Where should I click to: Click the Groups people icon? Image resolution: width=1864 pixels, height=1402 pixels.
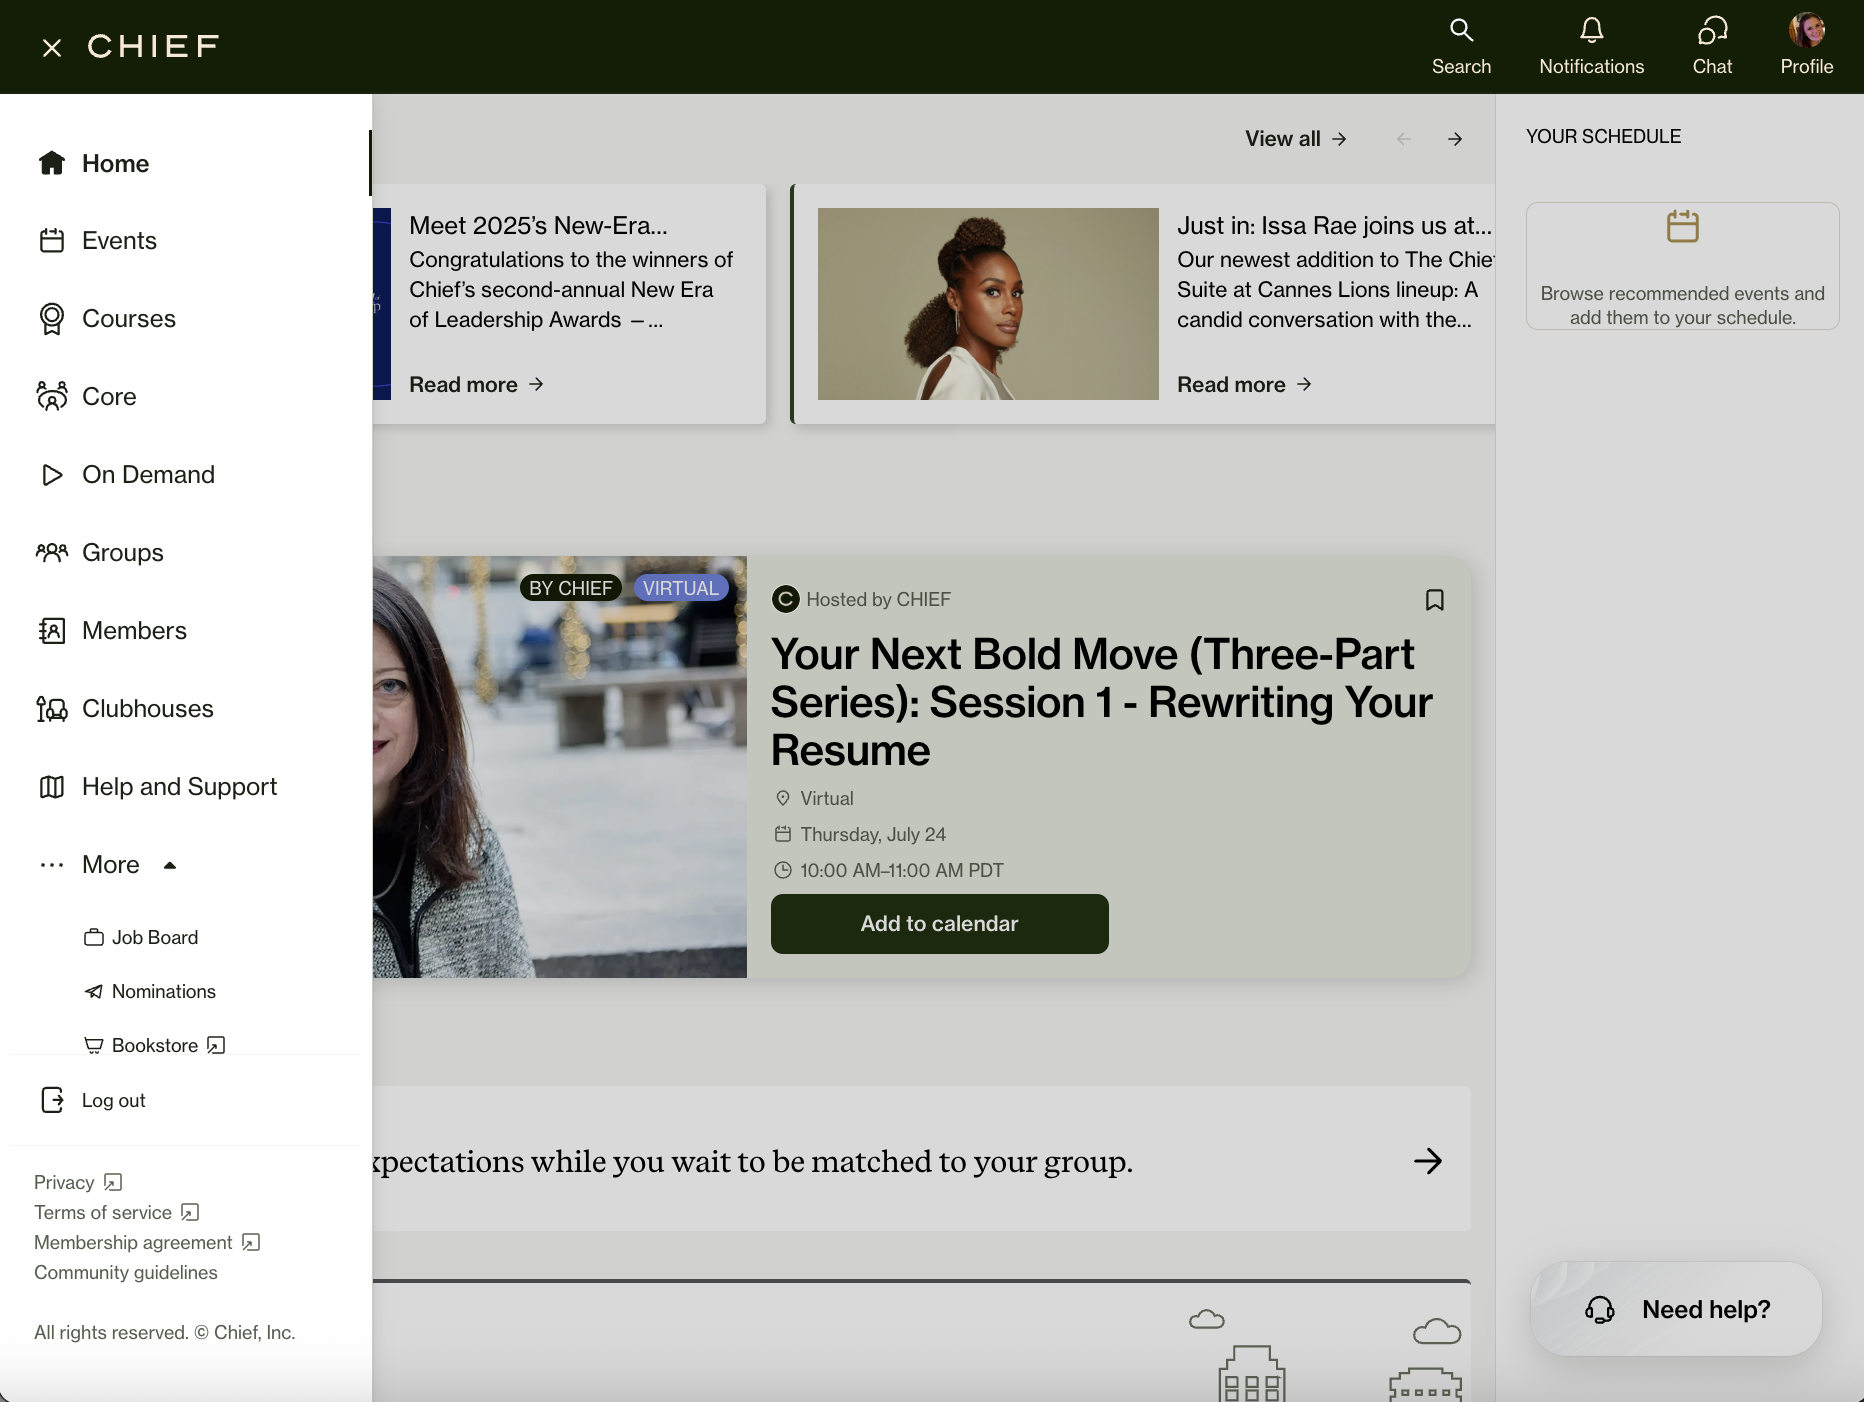pyautogui.click(x=52, y=552)
